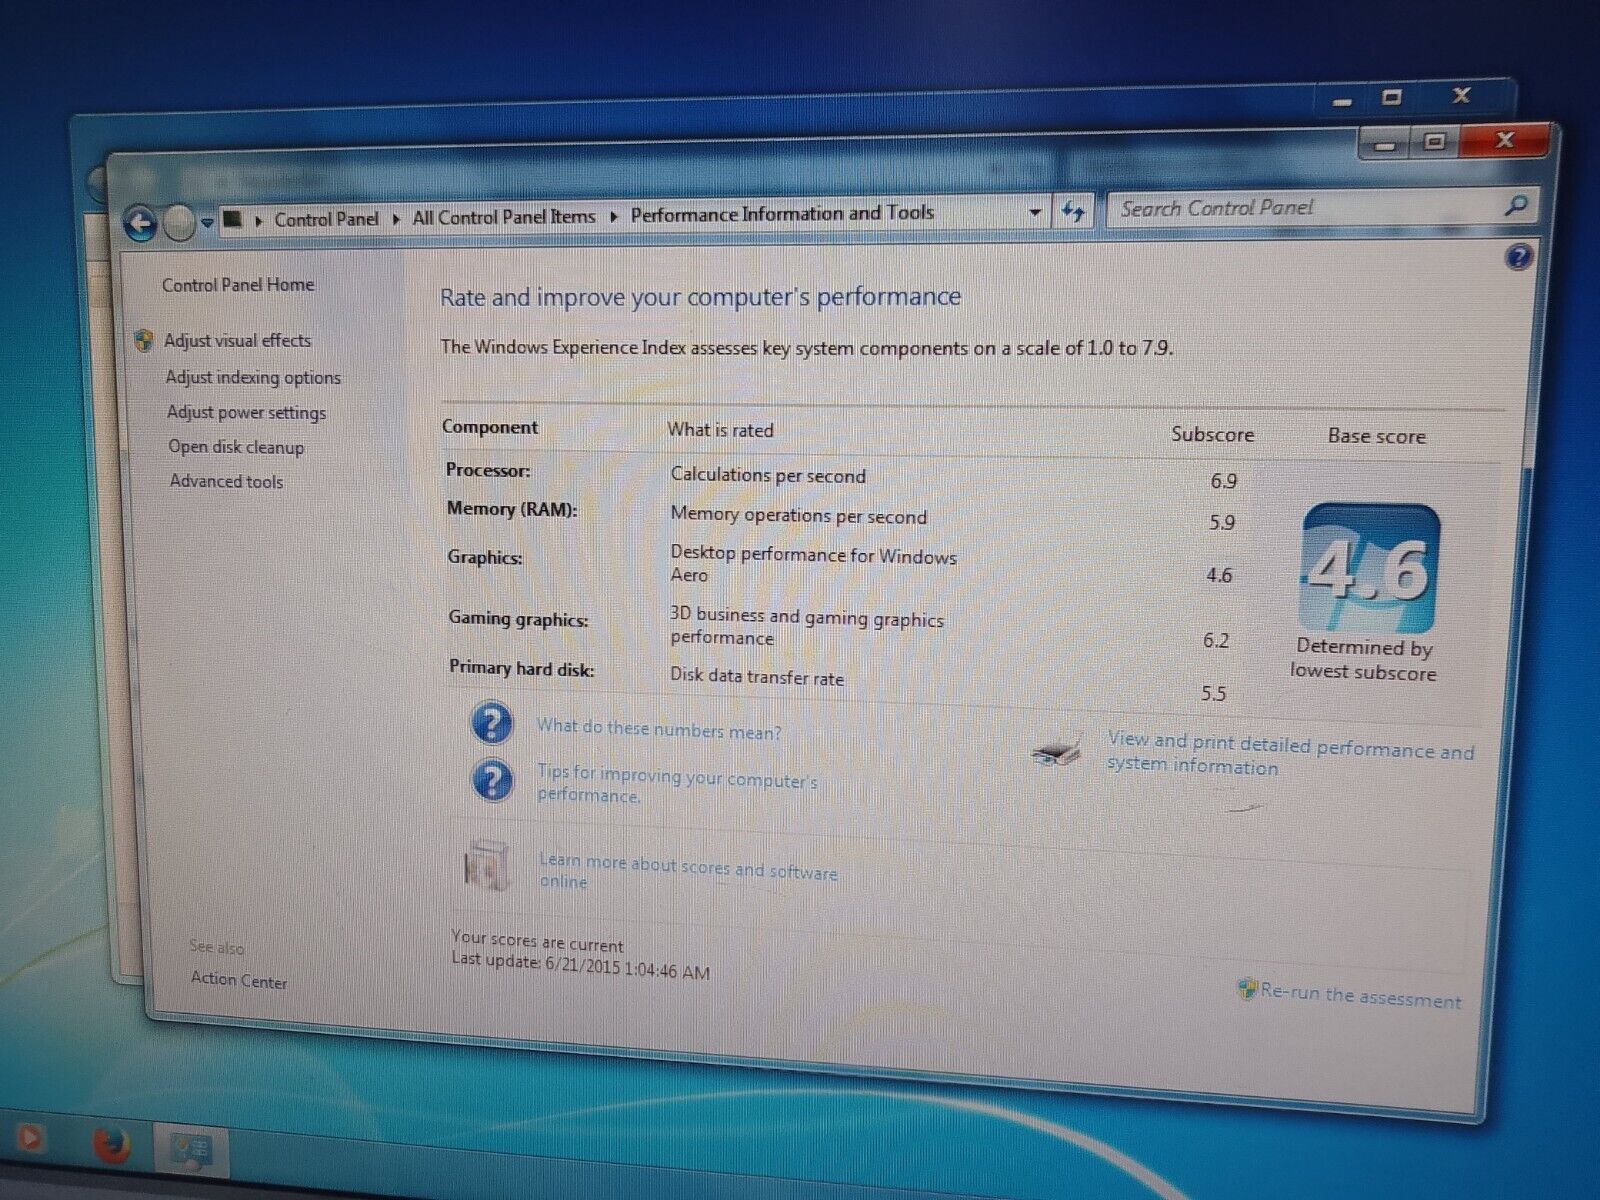Click the printer icon

1058,750
